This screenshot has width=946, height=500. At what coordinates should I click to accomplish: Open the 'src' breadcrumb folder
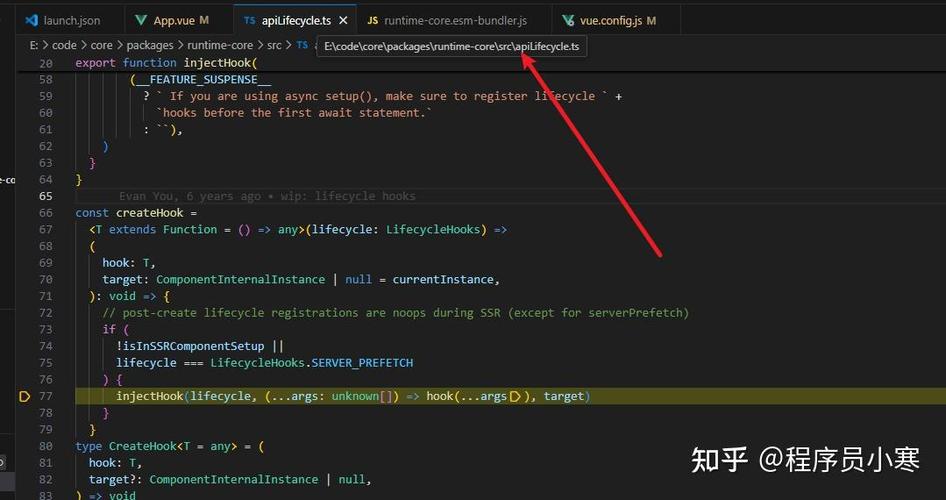(x=274, y=45)
